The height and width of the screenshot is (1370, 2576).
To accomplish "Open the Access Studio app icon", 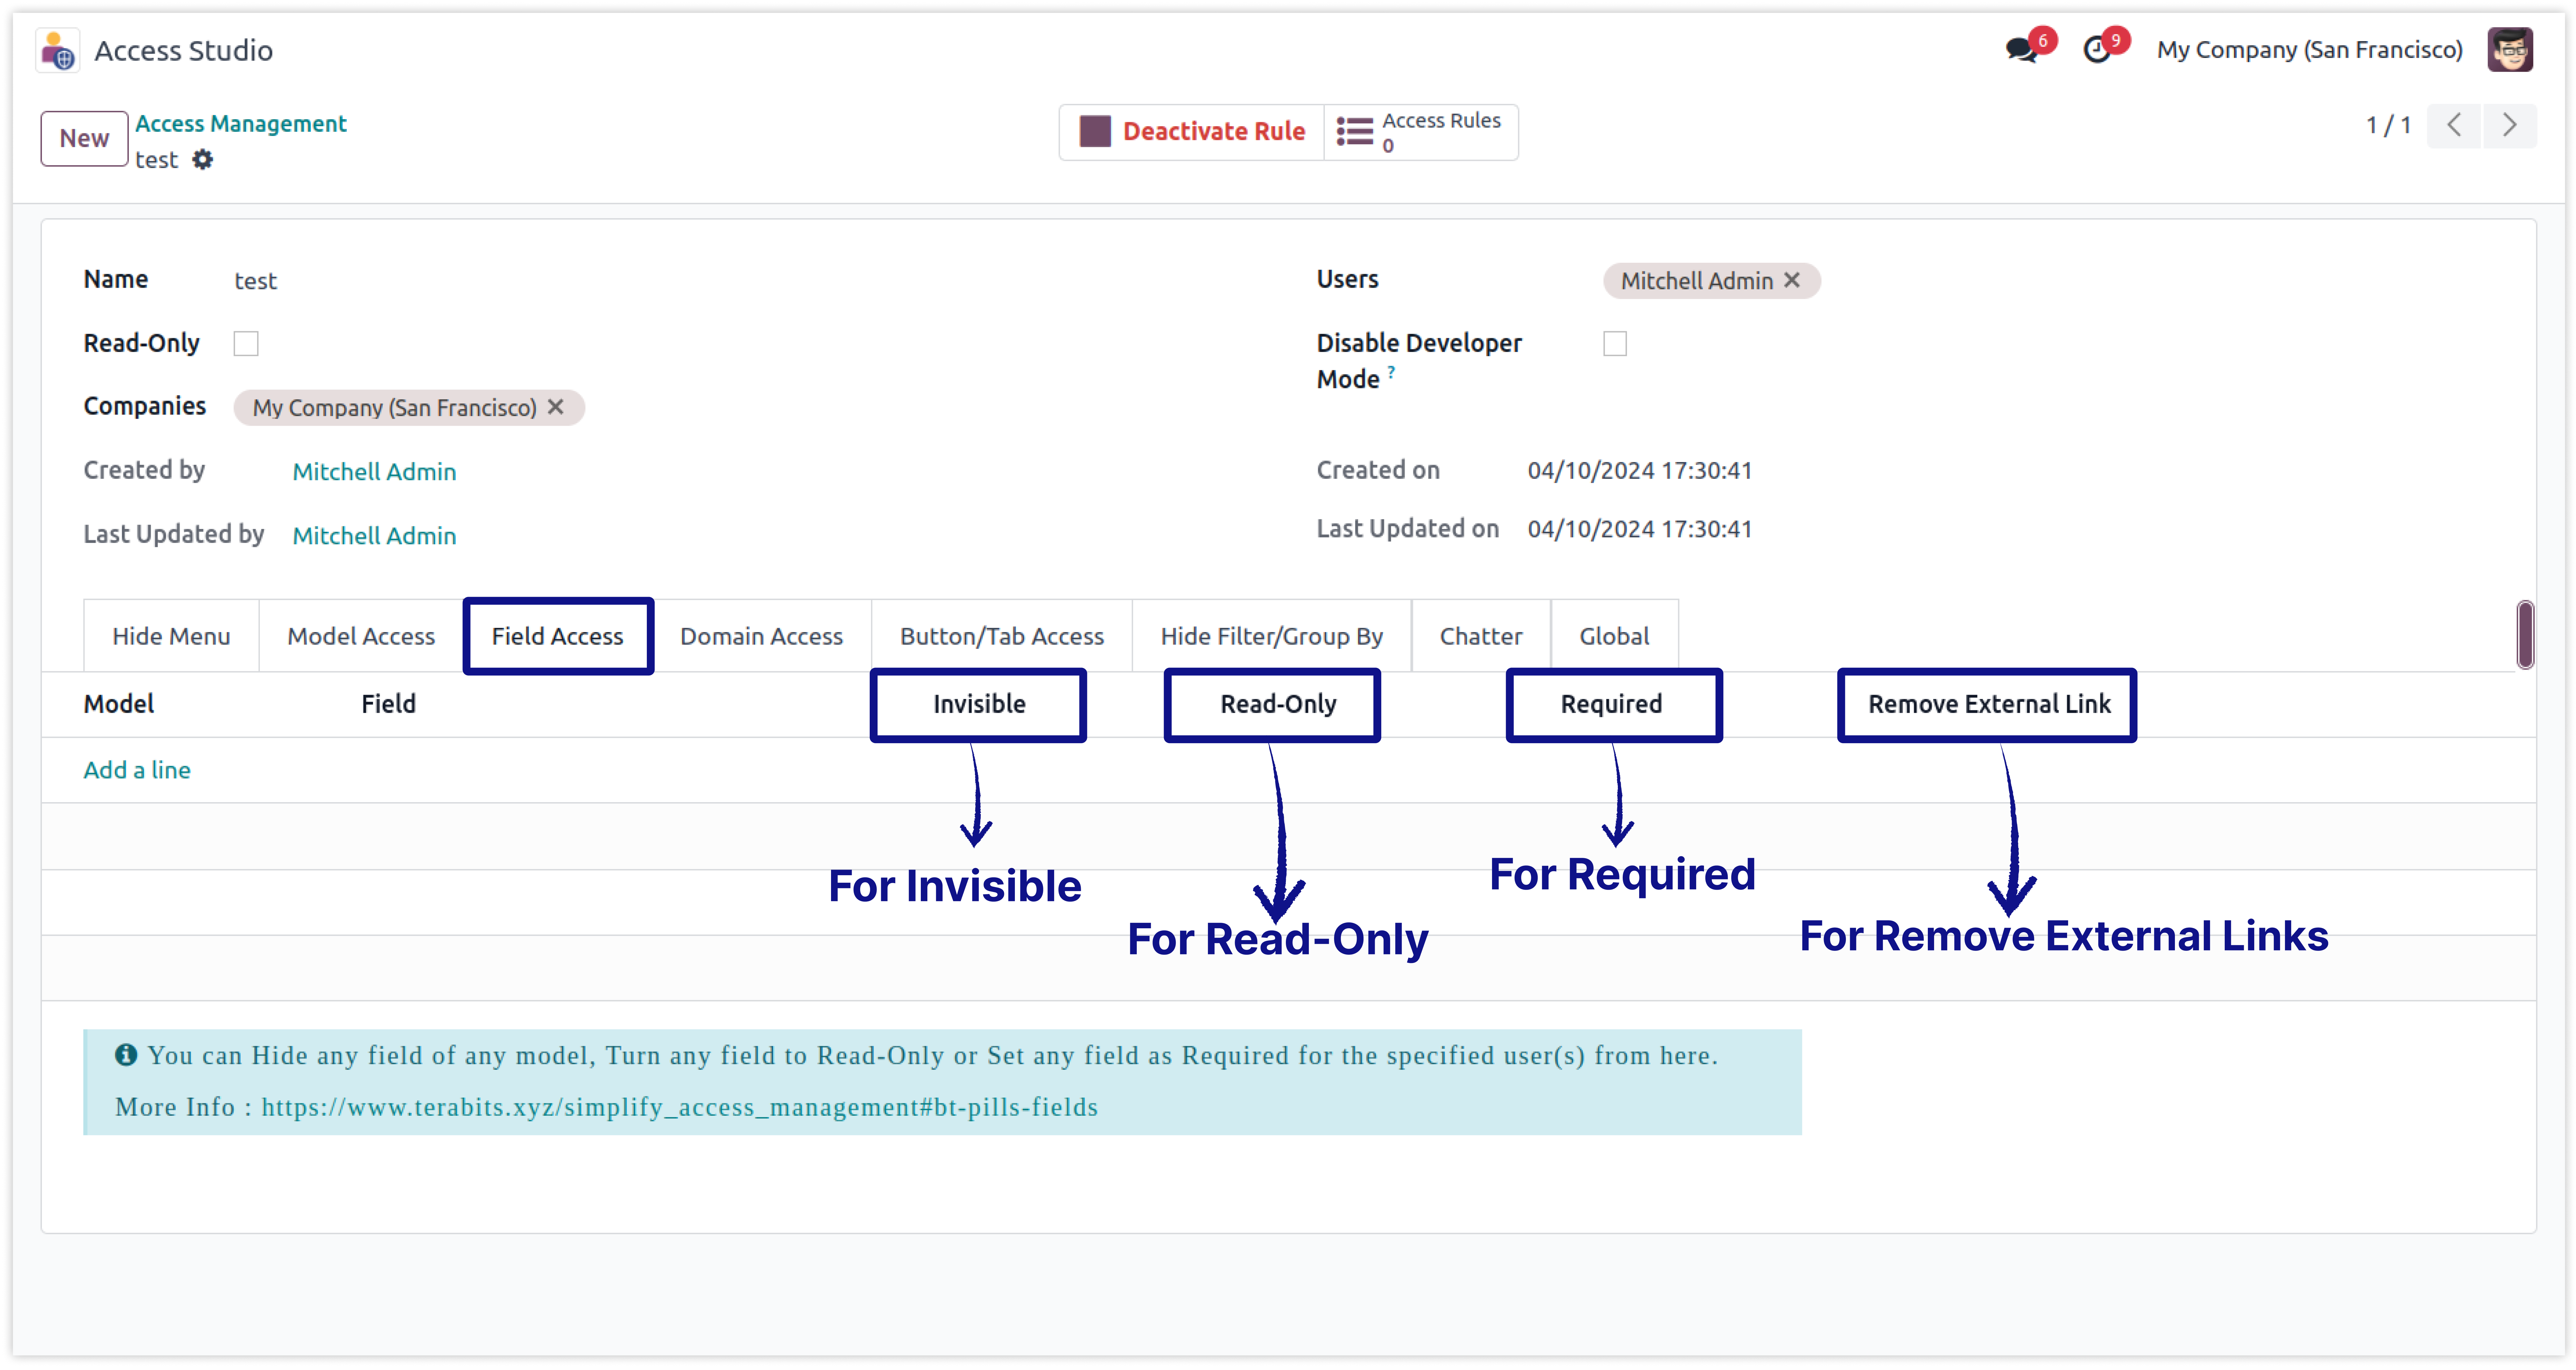I will click(58, 50).
